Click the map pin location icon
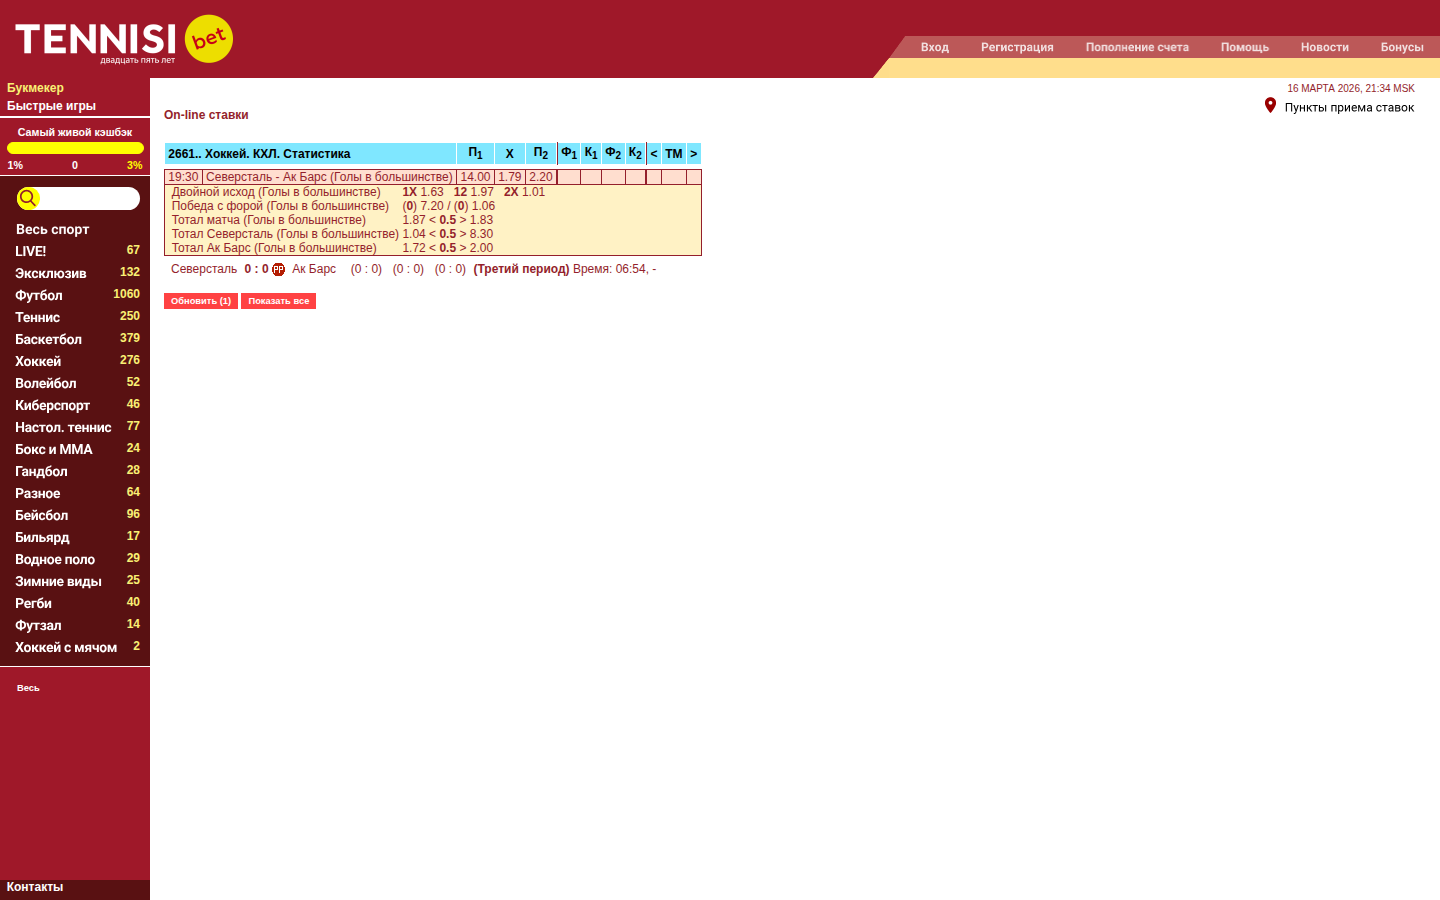This screenshot has width=1440, height=900. [x=1270, y=106]
